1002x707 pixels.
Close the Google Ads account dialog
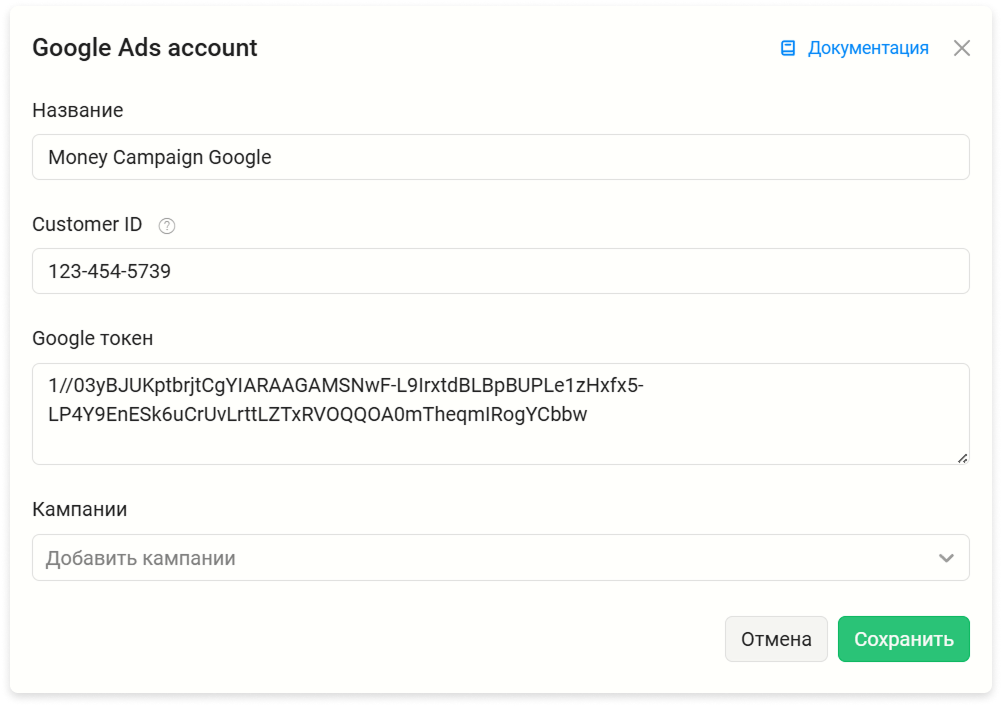[962, 48]
